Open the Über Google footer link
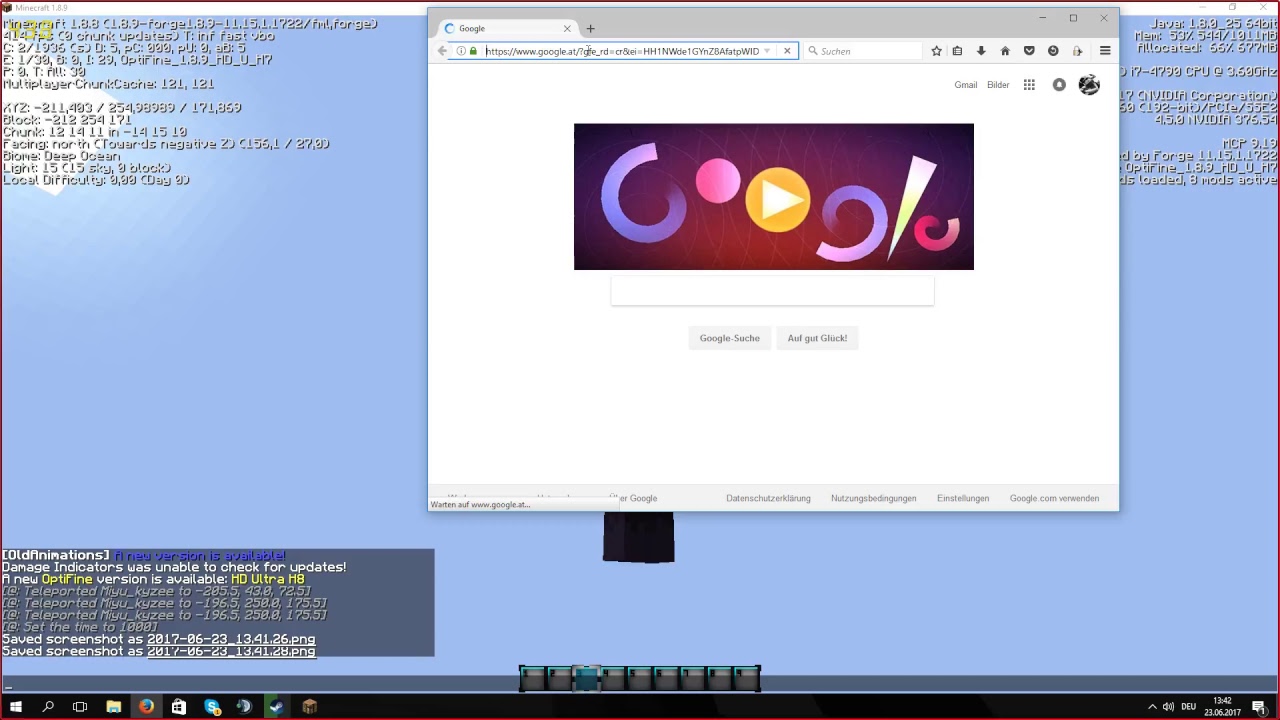Image resolution: width=1280 pixels, height=720 pixels. (633, 498)
